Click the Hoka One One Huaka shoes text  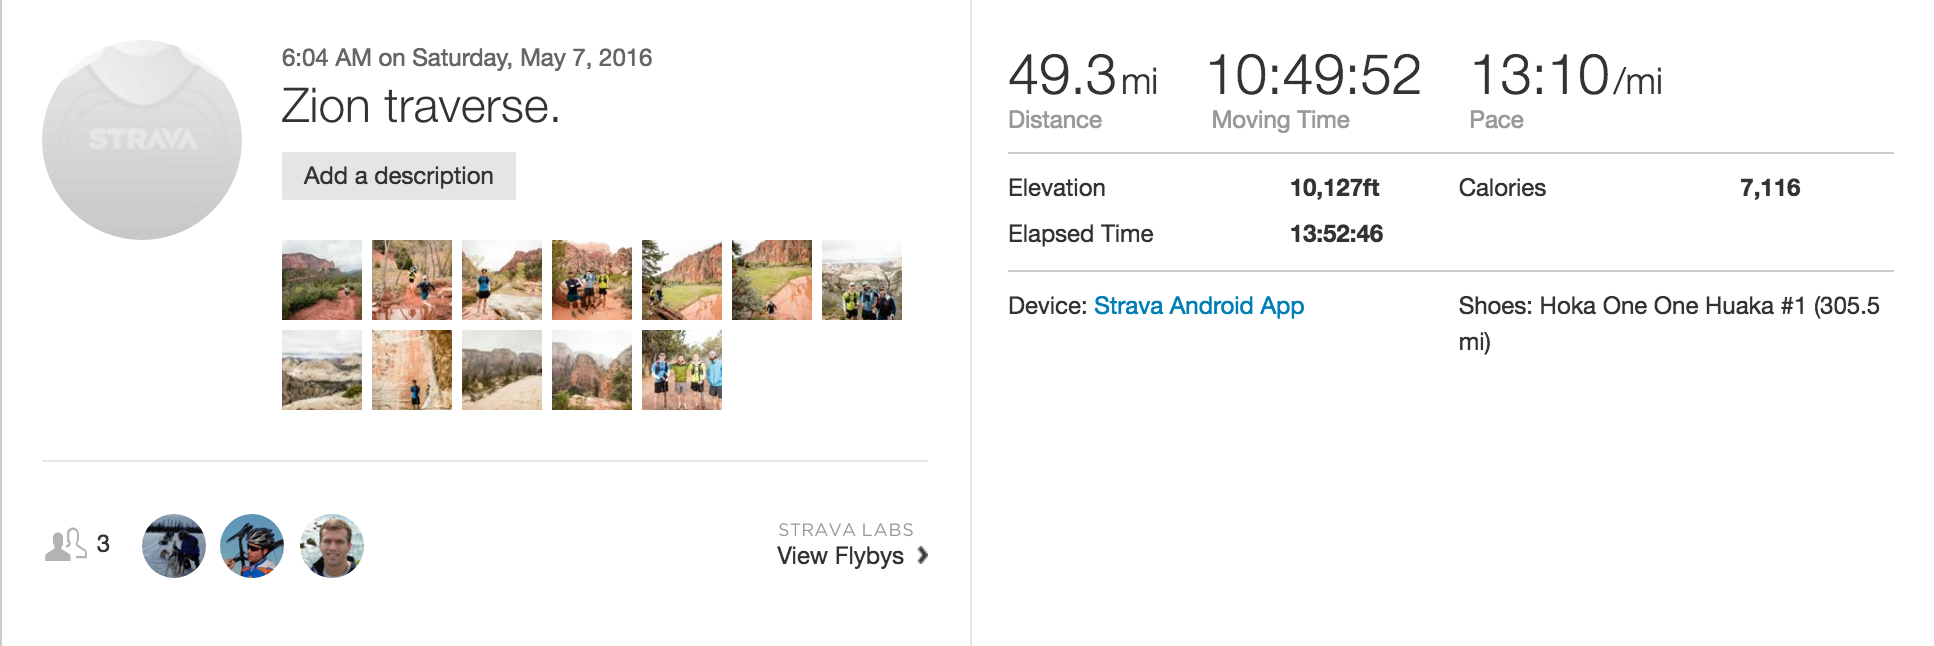1668,306
